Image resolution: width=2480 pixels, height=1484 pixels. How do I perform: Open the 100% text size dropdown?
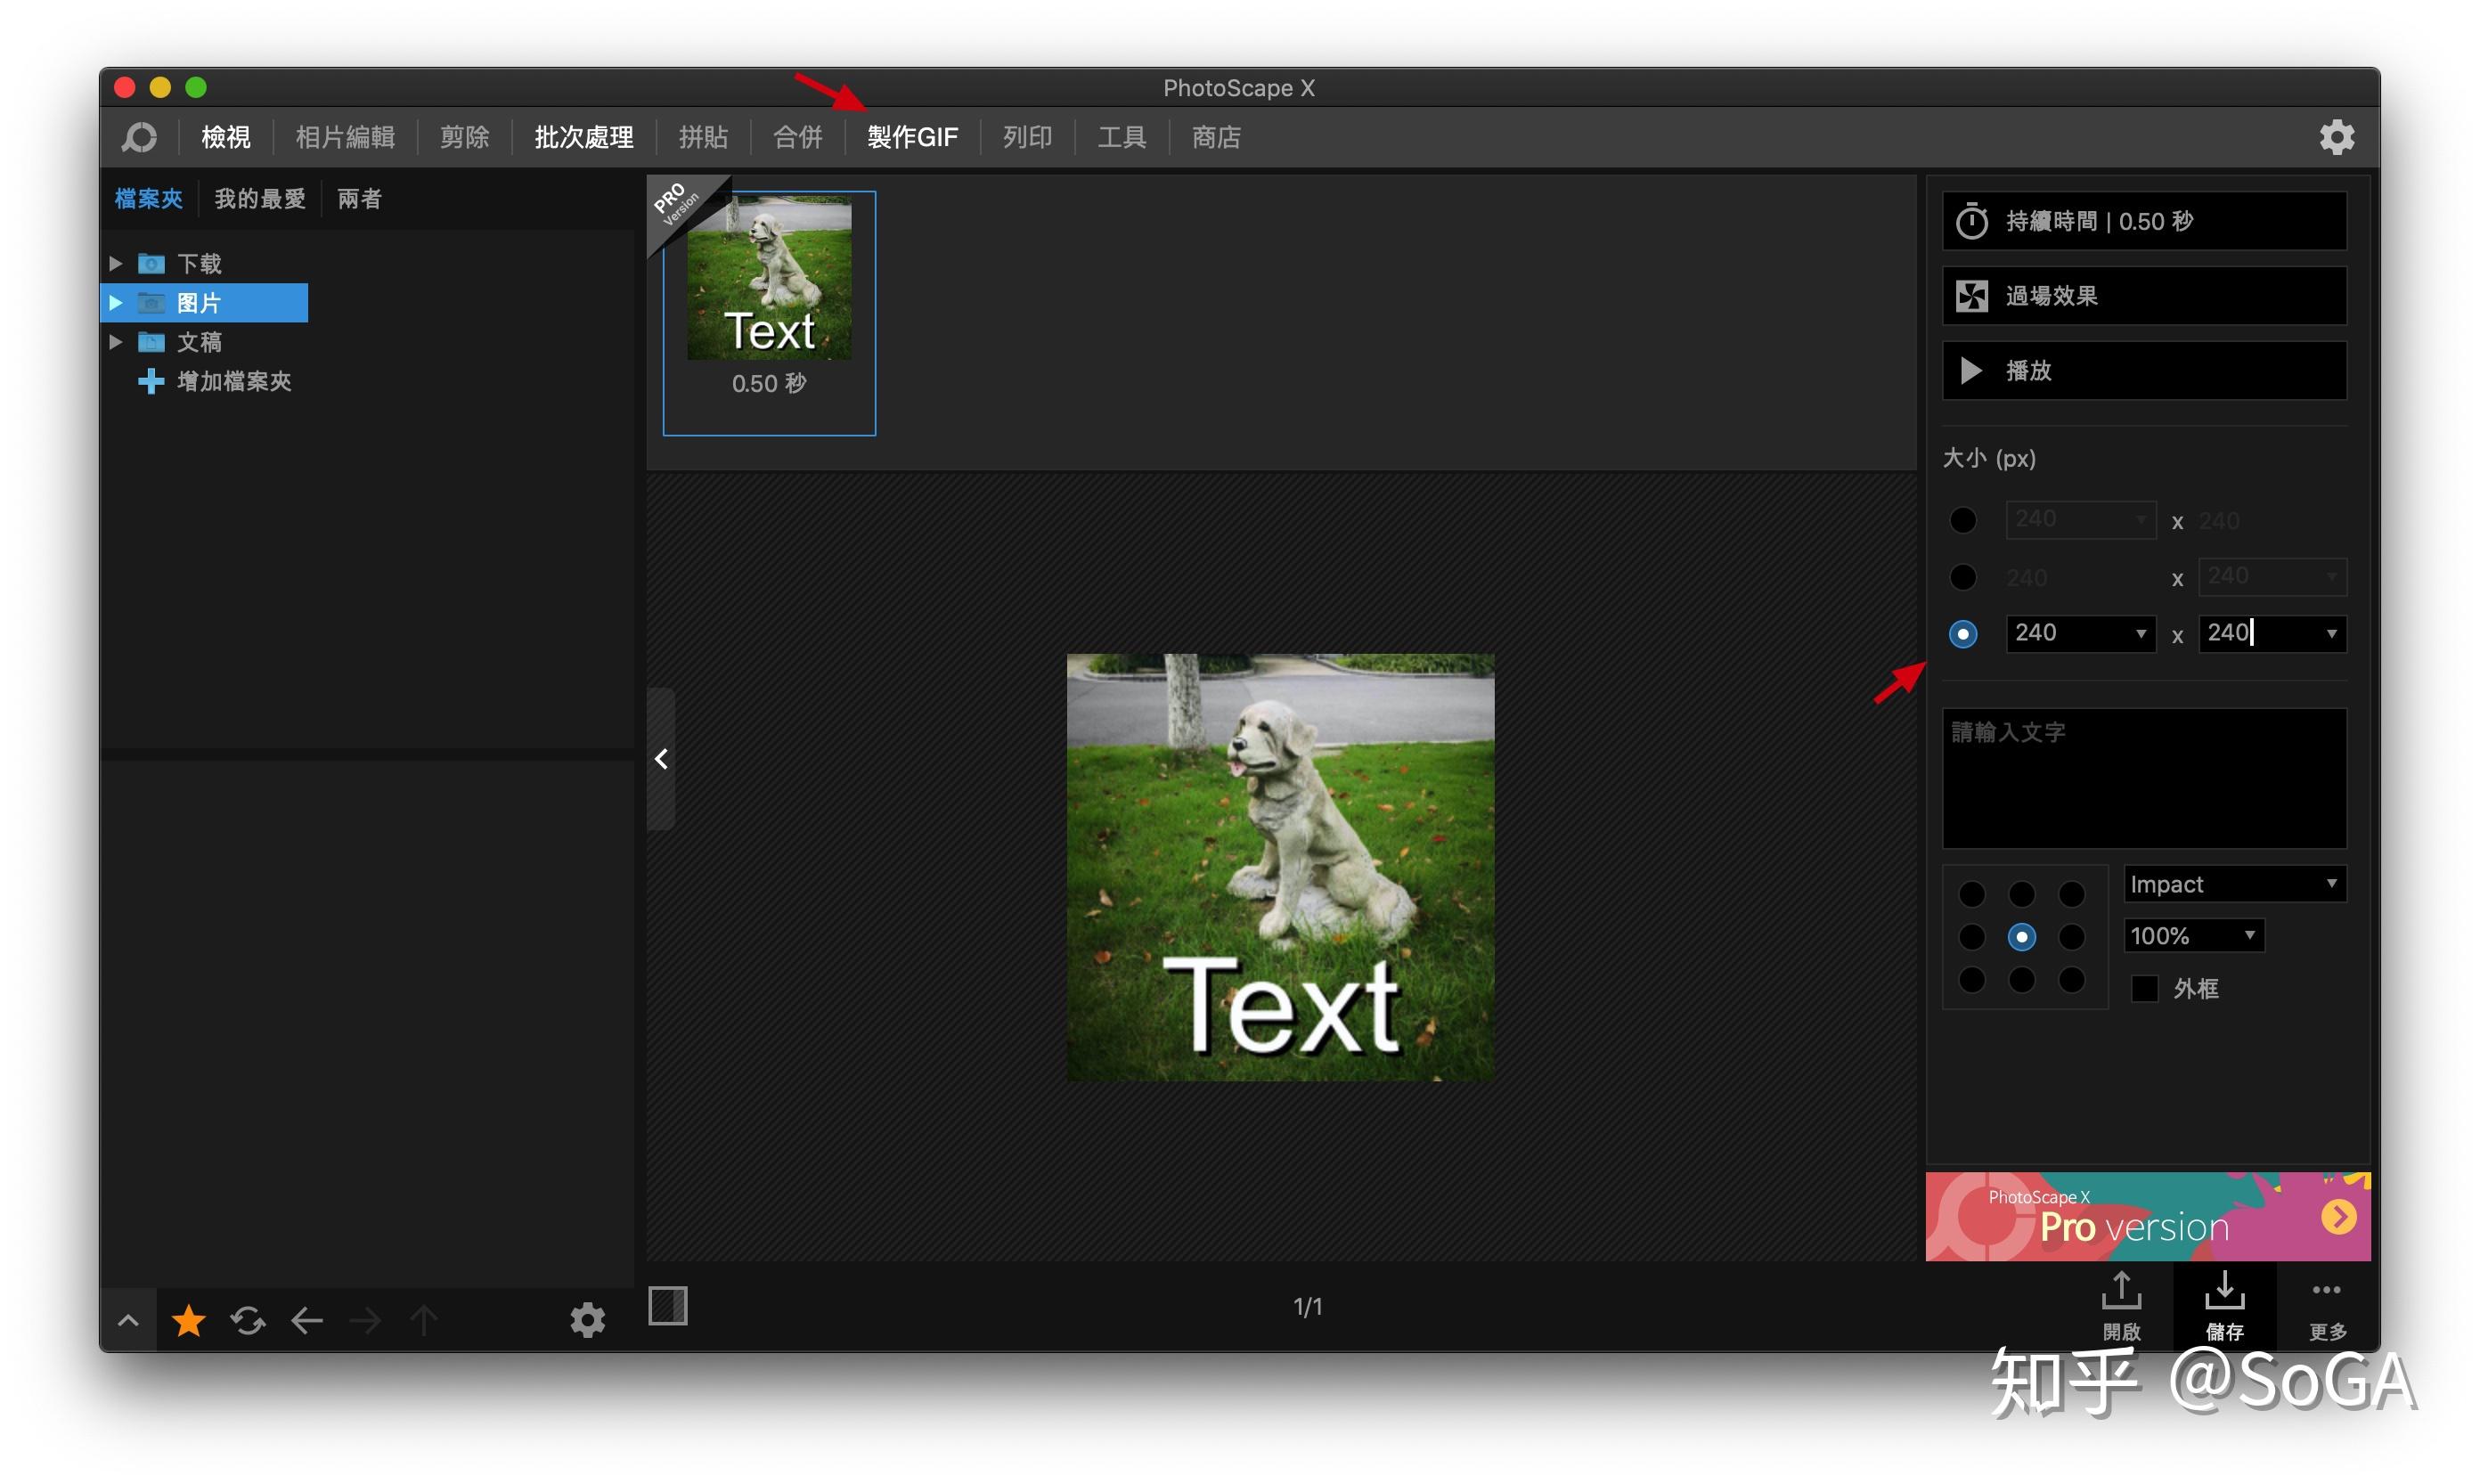coord(2193,936)
